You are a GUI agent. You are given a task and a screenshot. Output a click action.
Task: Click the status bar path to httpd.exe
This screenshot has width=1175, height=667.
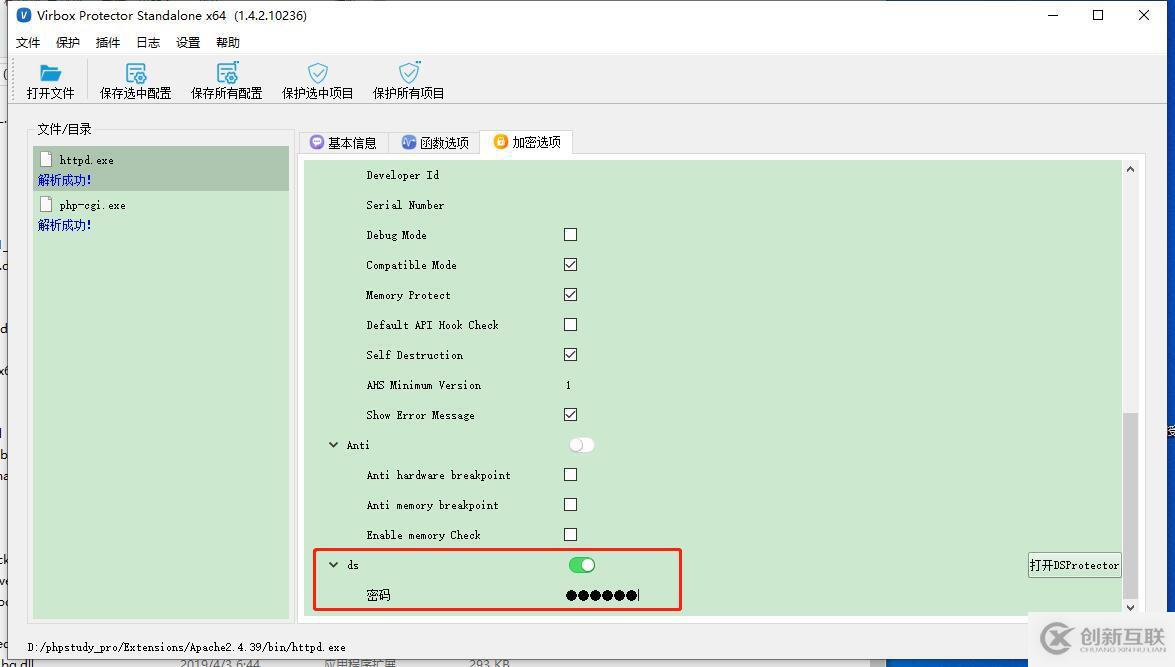[187, 648]
